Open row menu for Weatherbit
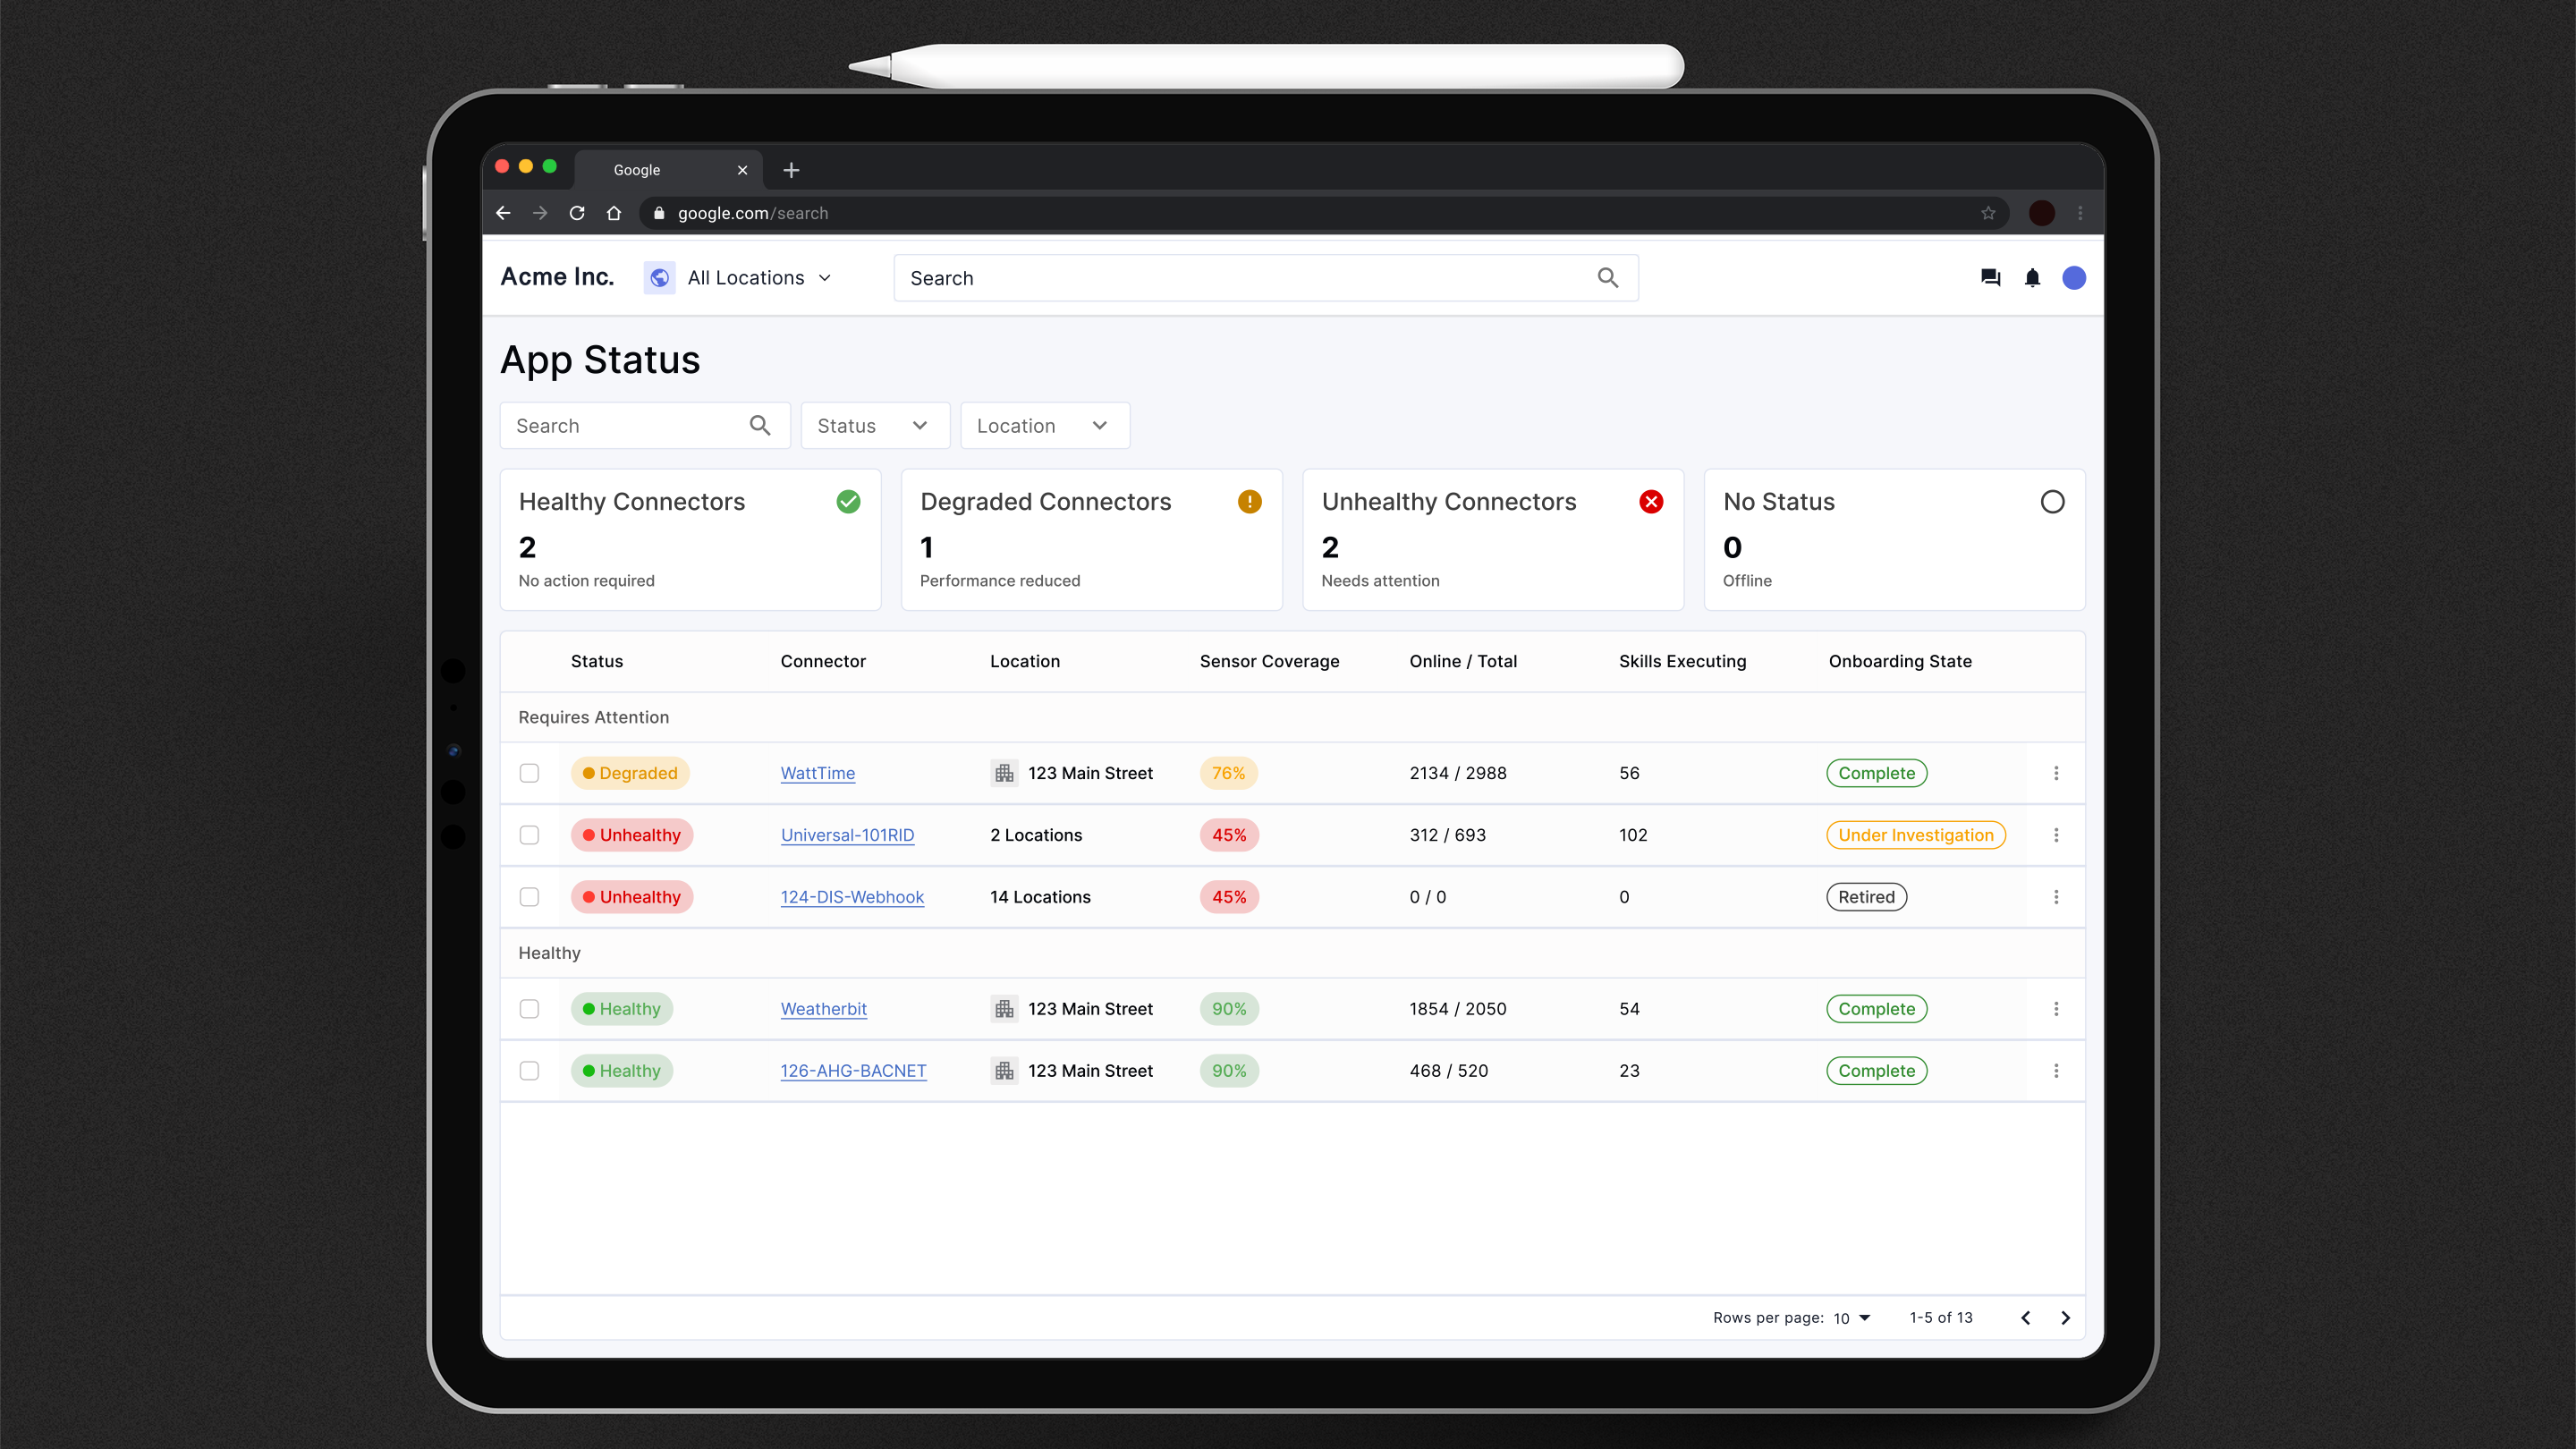This screenshot has width=2576, height=1449. pos(2056,1009)
